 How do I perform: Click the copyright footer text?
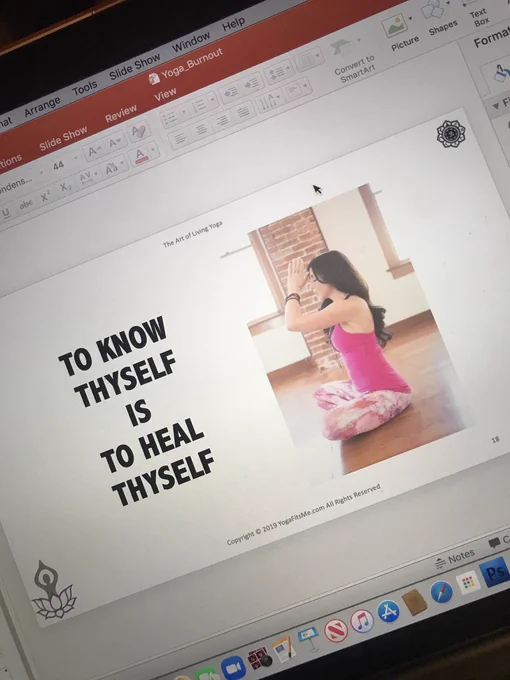(304, 514)
